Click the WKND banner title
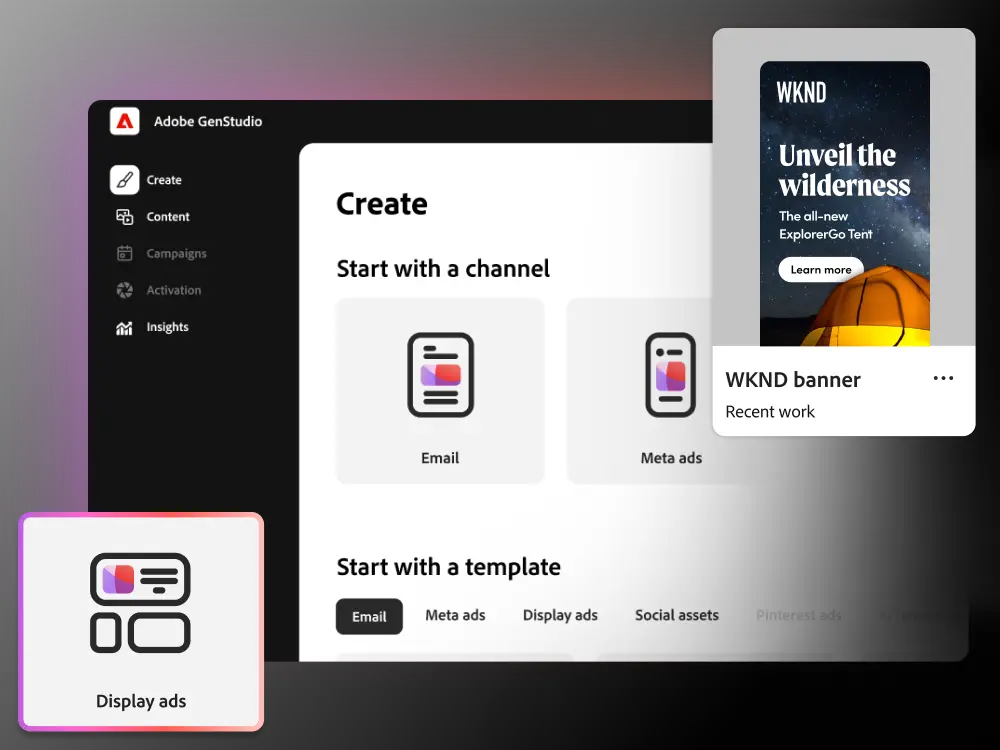Image resolution: width=1000 pixels, height=750 pixels. [x=793, y=380]
